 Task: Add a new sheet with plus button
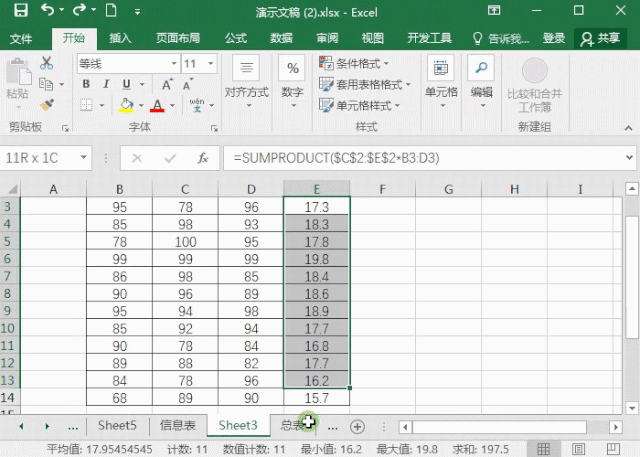pos(357,427)
